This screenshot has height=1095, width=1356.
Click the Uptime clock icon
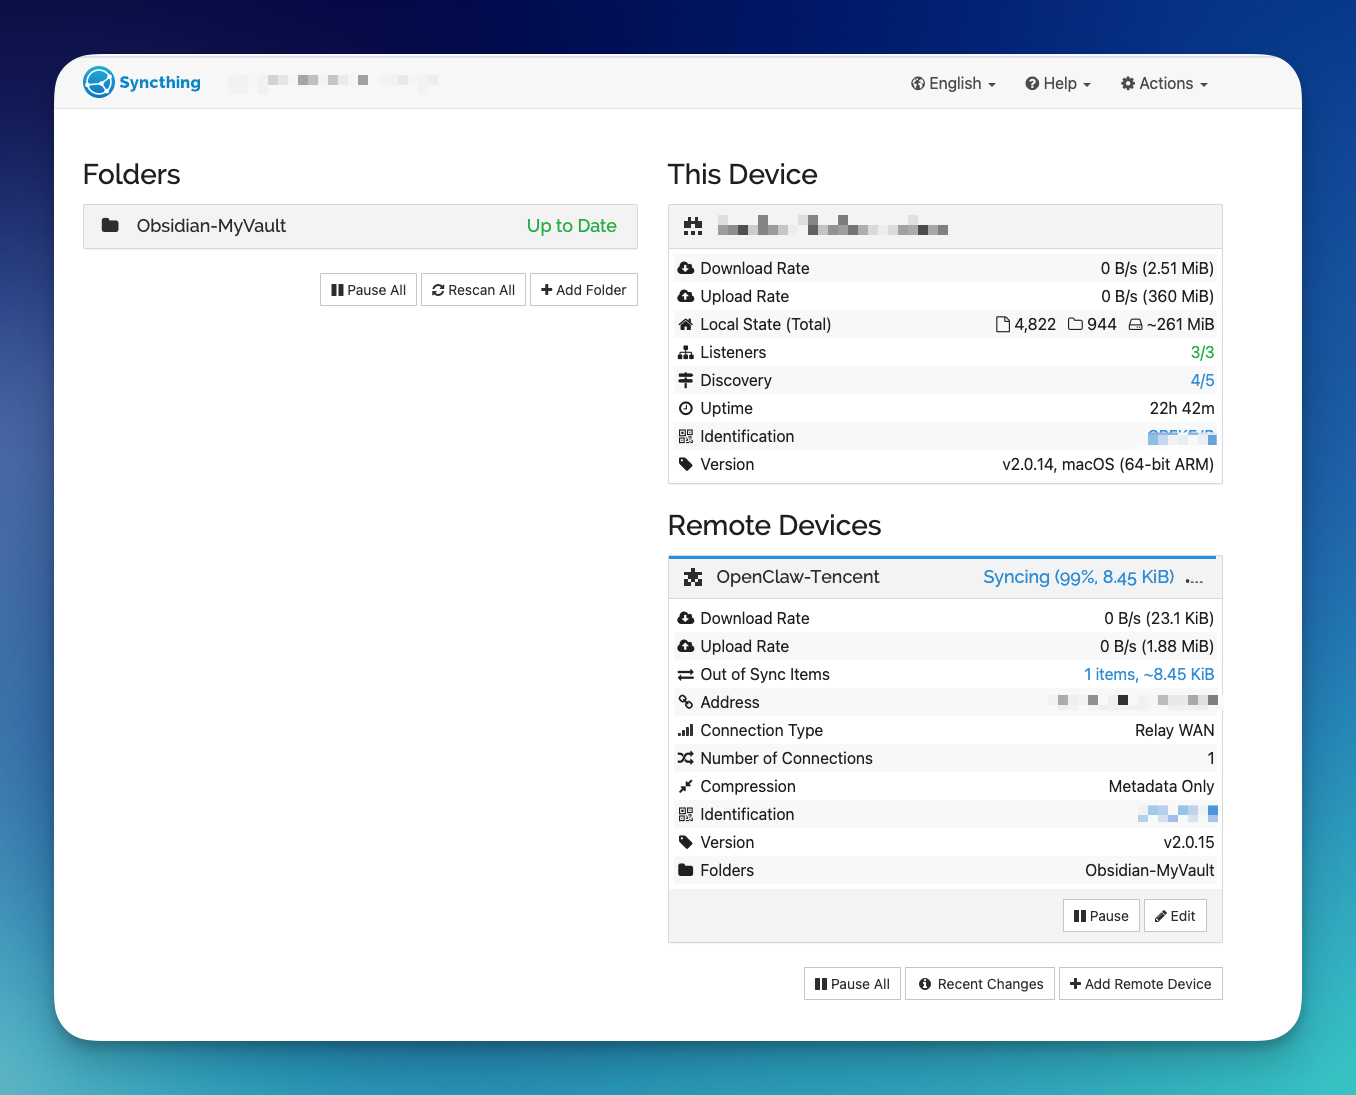click(686, 409)
